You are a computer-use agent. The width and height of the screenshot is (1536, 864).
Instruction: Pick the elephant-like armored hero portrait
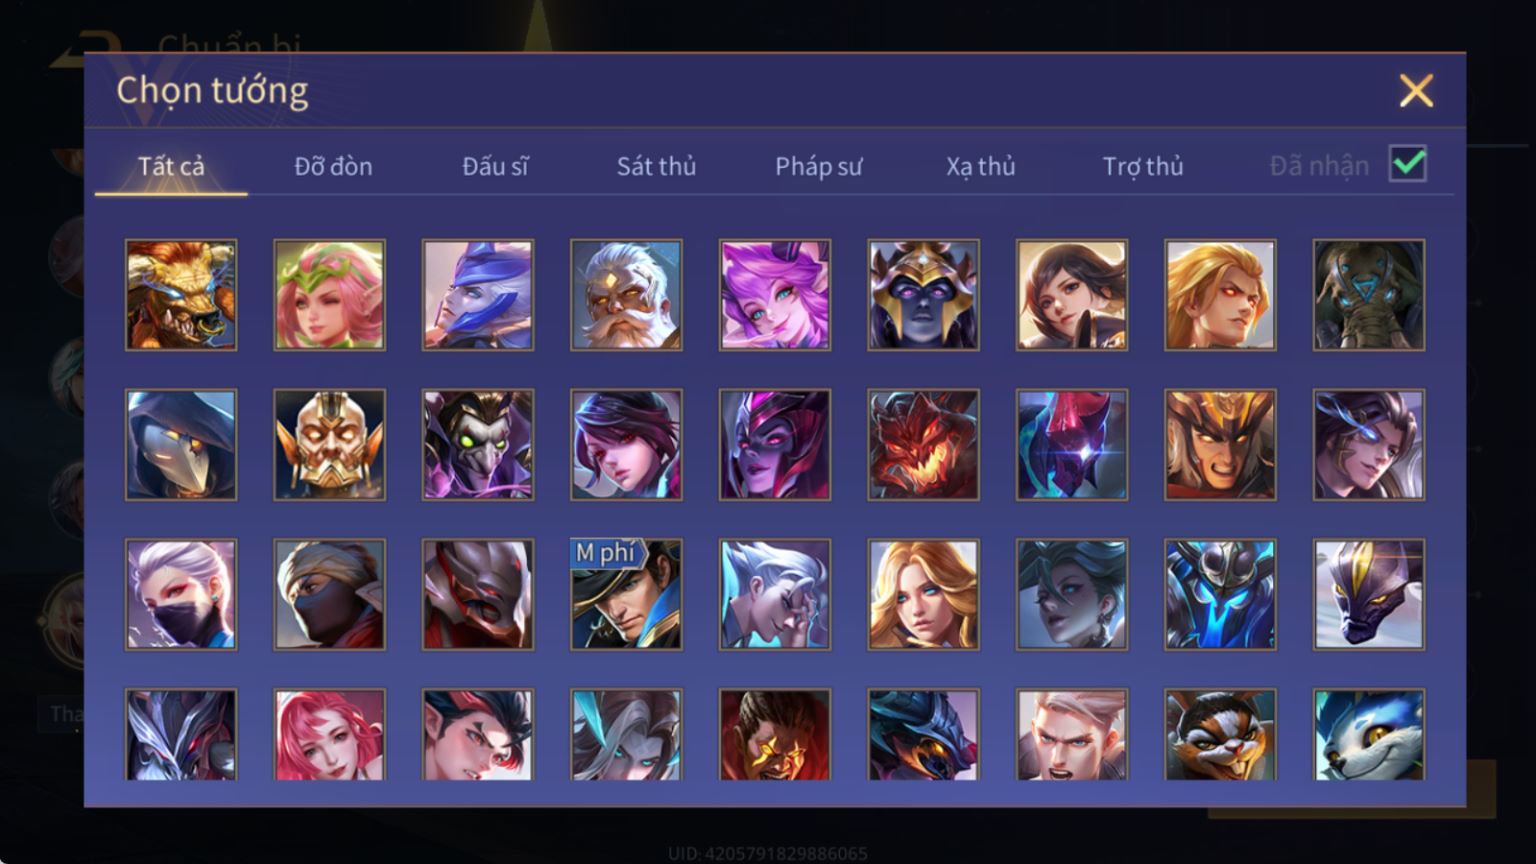point(1369,295)
